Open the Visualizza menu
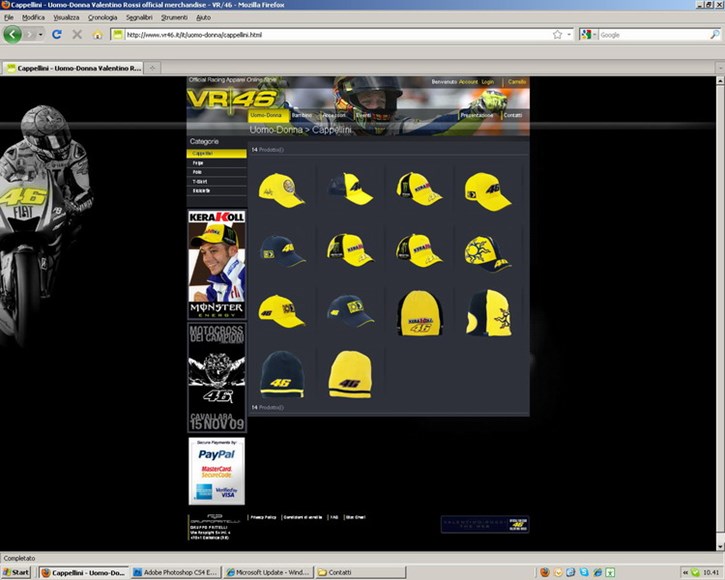 [66, 17]
